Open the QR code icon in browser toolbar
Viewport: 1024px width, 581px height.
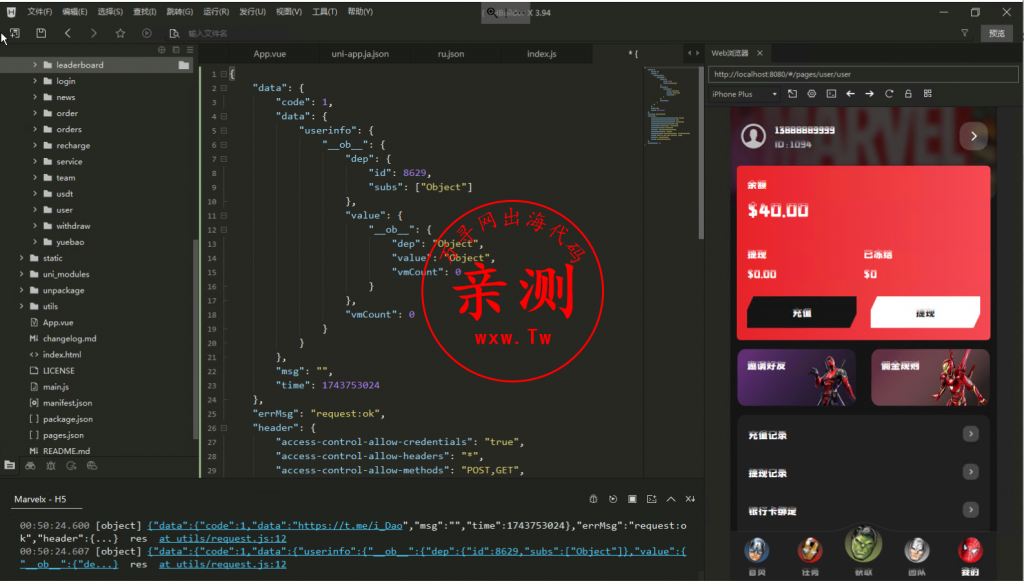pos(927,94)
